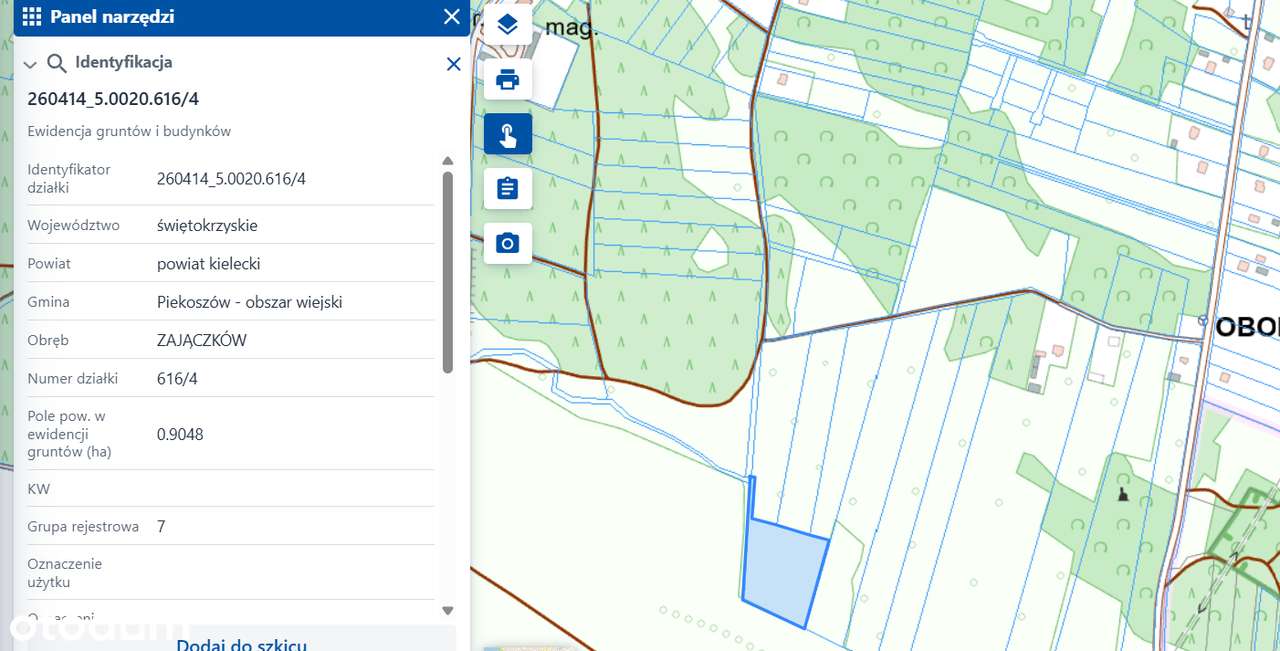Click the Panel narzędzi grid icon
The image size is (1280, 651).
32,16
